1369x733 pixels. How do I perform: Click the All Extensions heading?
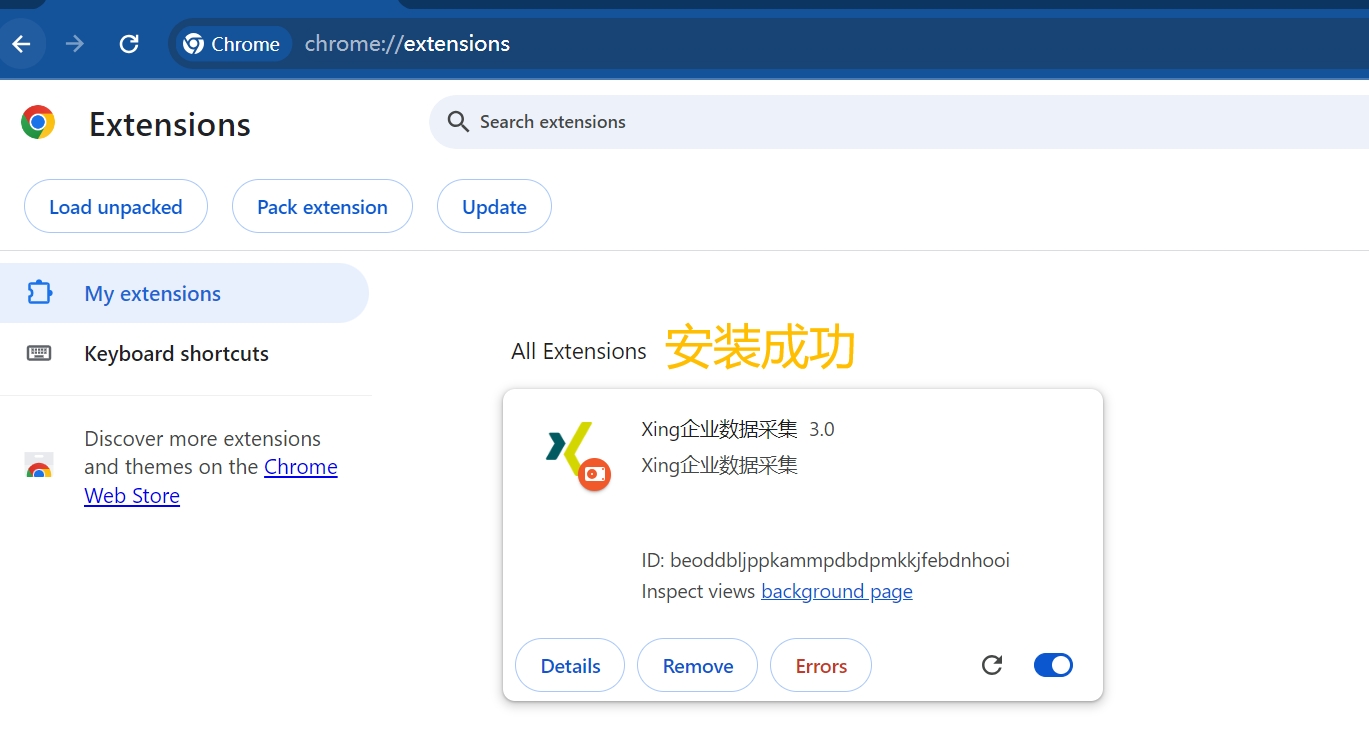[579, 351]
